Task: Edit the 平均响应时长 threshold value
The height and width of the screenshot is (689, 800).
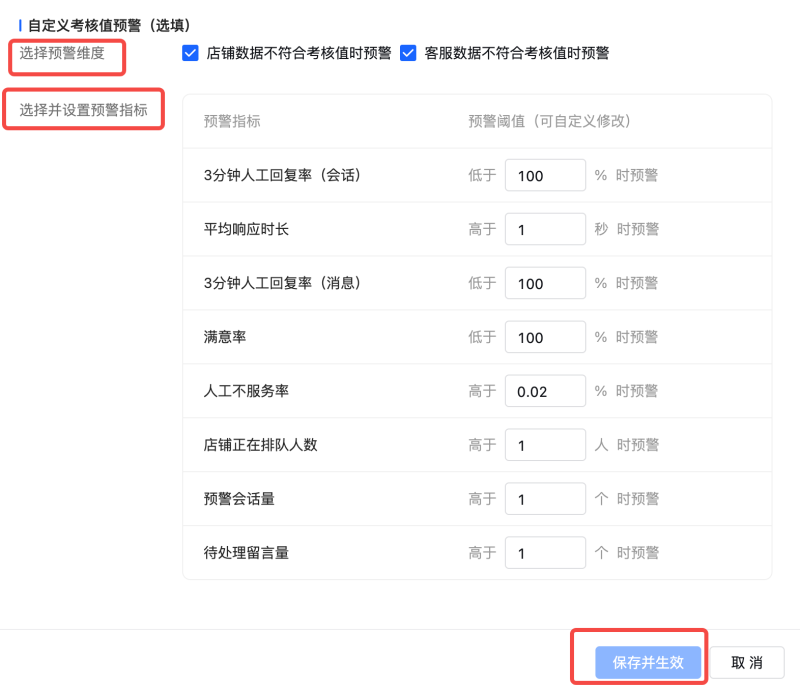Action: click(545, 228)
